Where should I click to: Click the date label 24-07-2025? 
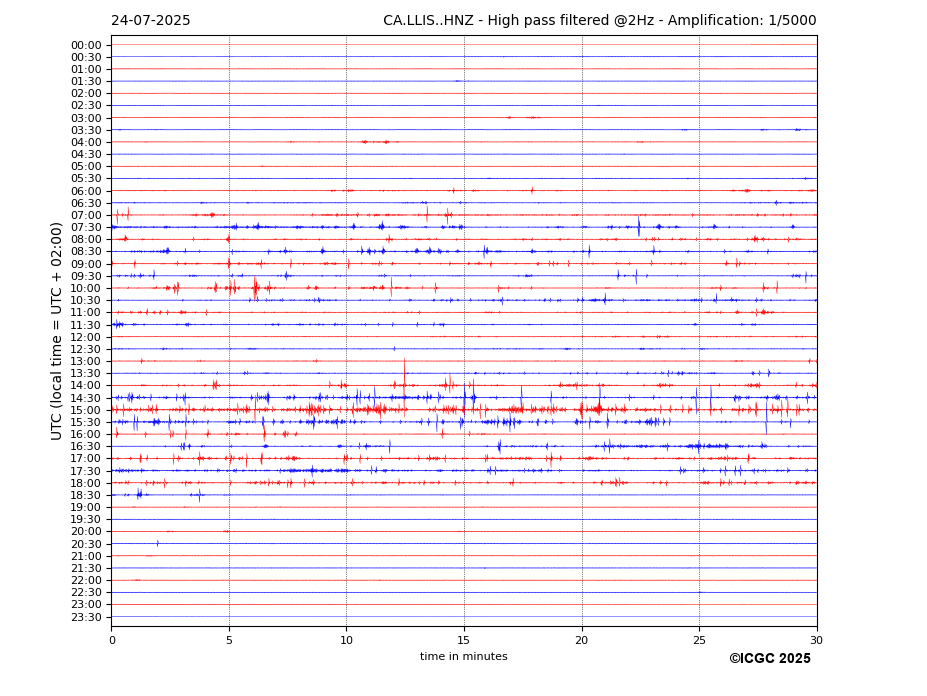[151, 21]
